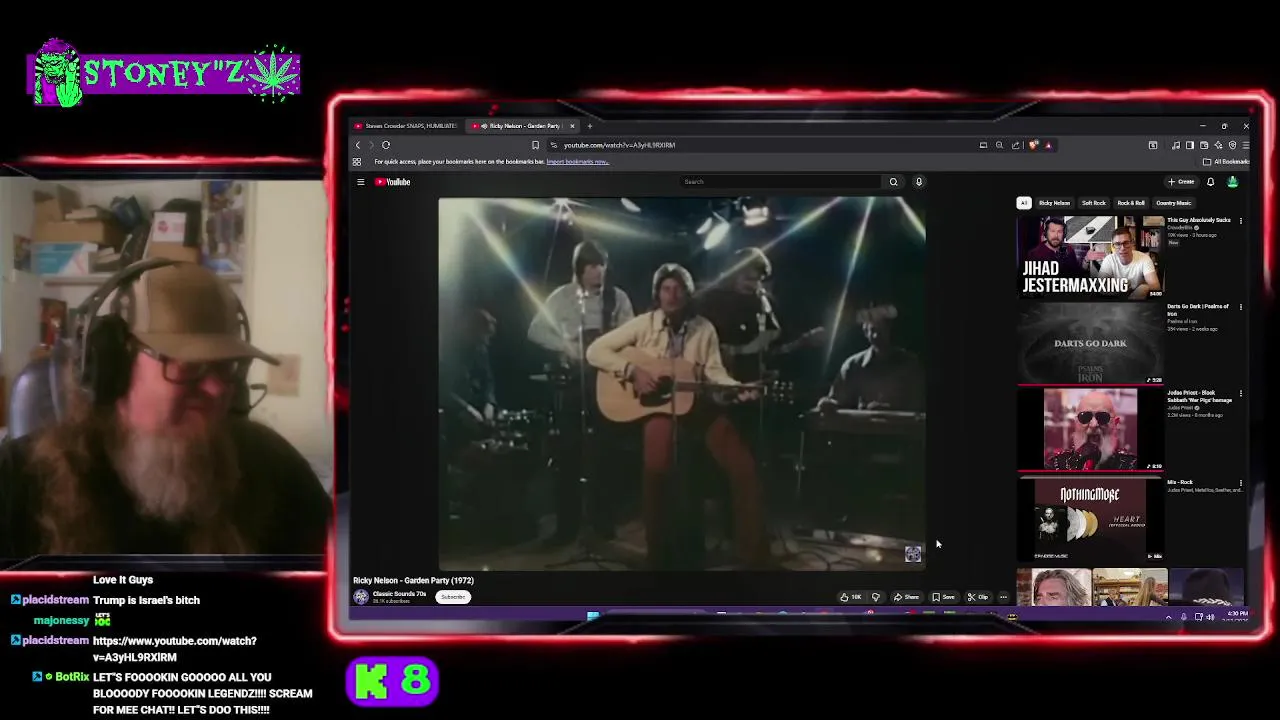The height and width of the screenshot is (720, 1280).
Task: Open Darts Go Dark video thumbnail
Action: (1091, 344)
